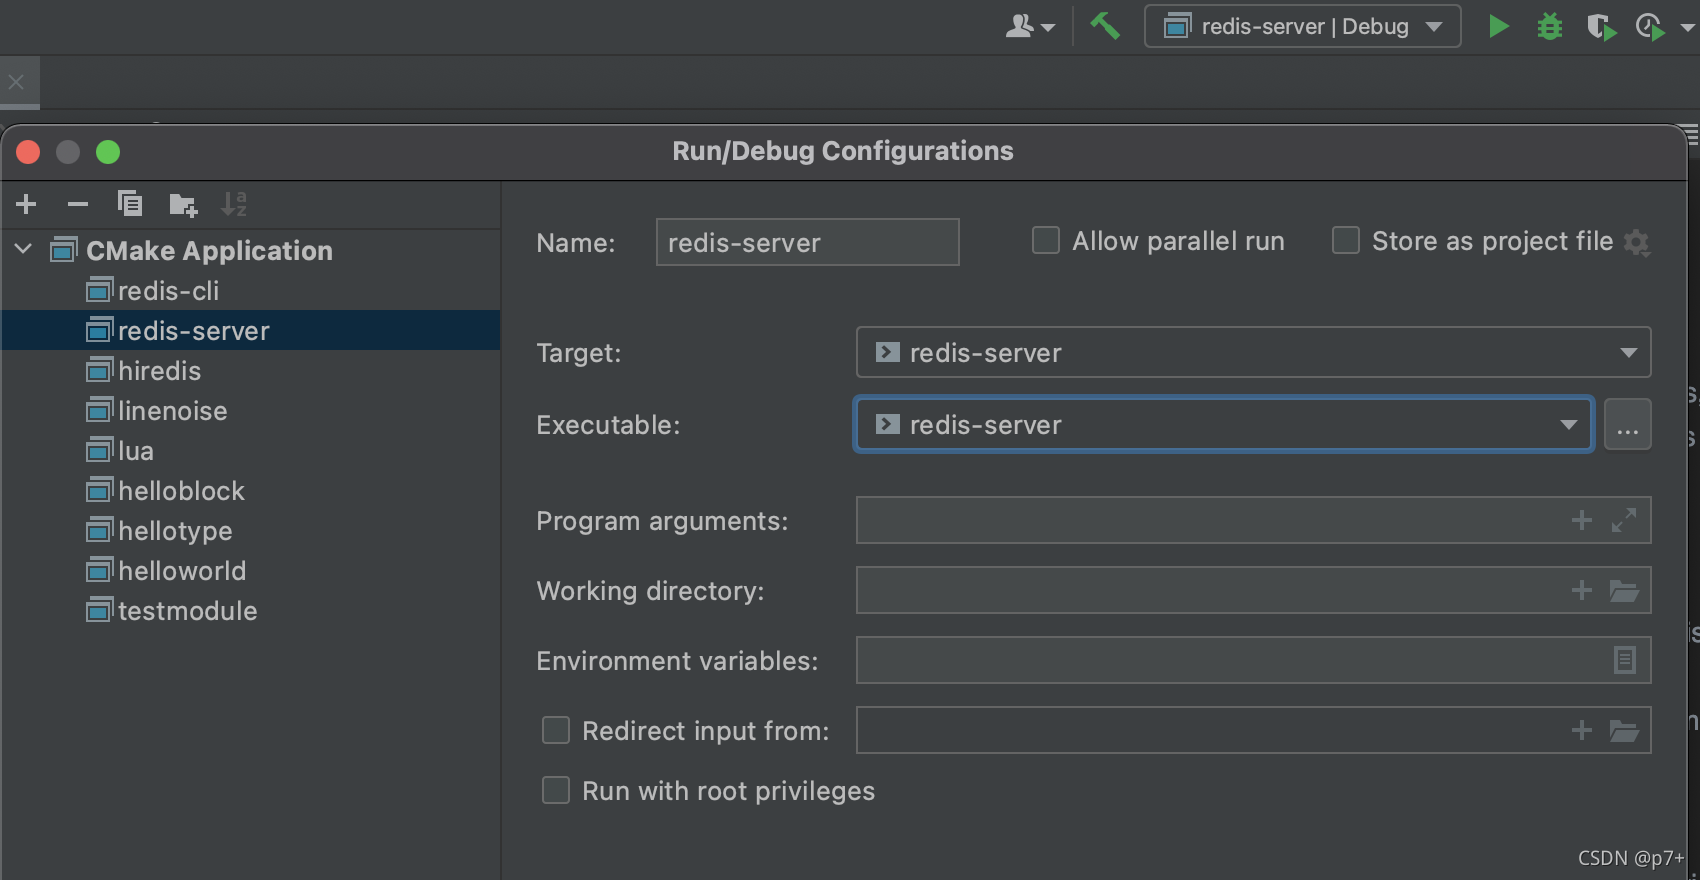Open the Executable dropdown list
The height and width of the screenshot is (880, 1700).
tap(1568, 425)
